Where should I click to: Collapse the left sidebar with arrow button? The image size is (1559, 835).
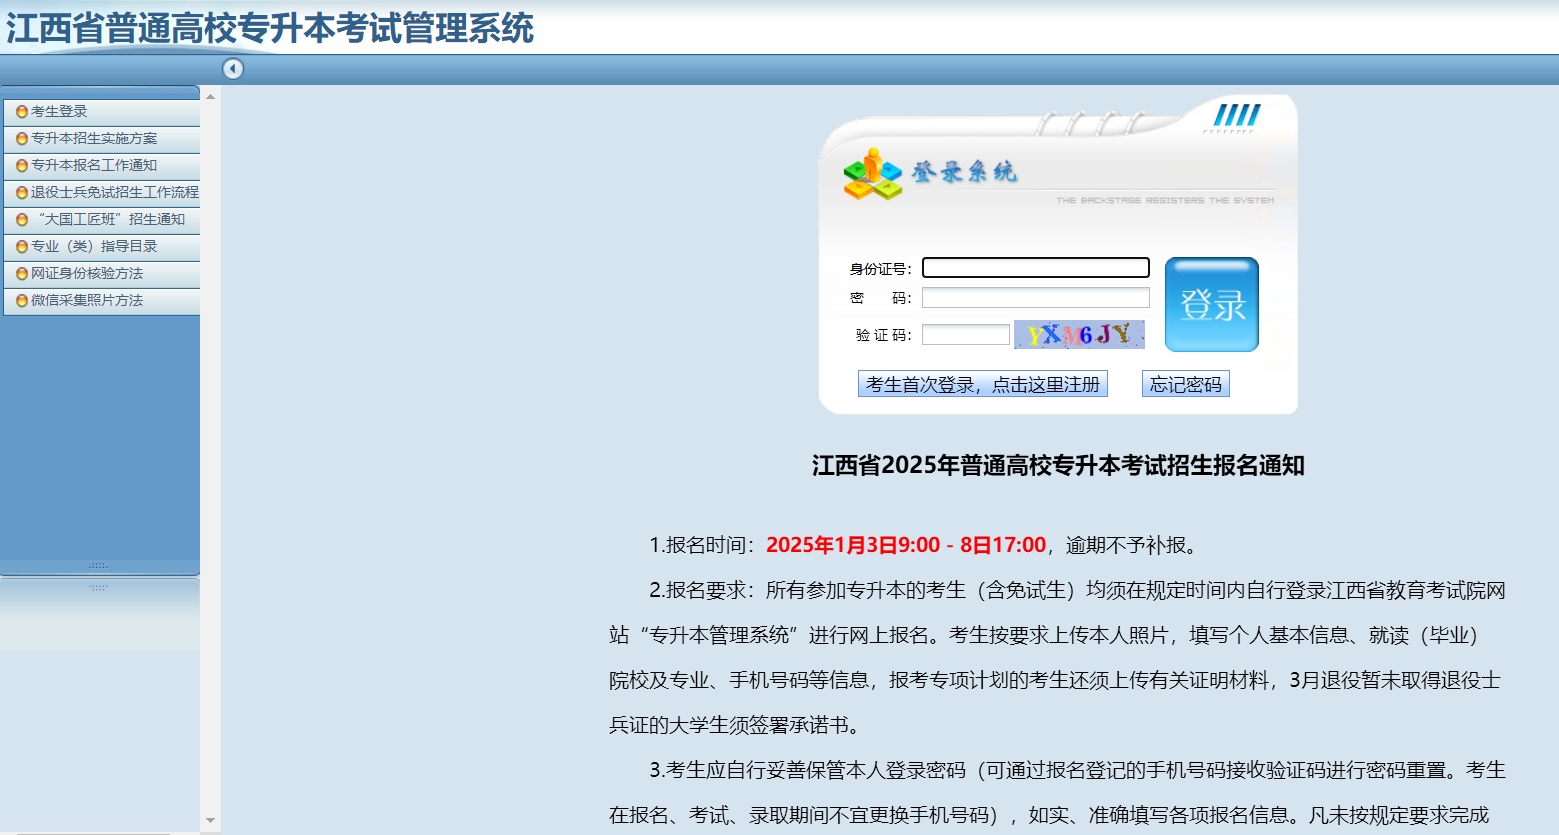(233, 69)
